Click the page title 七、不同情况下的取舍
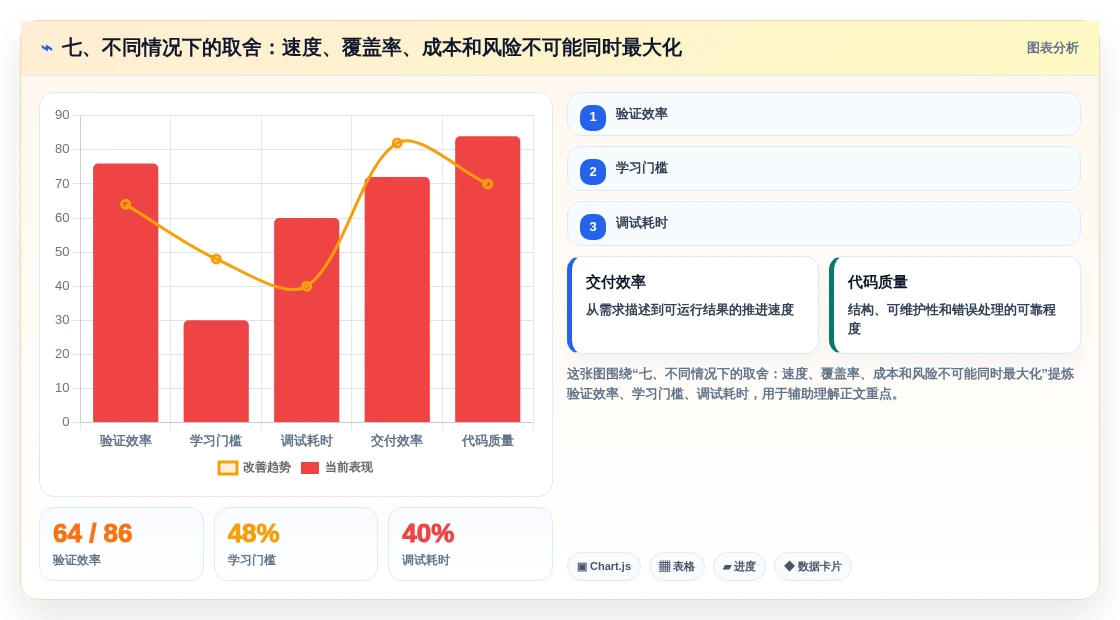The image size is (1120, 620). (x=371, y=48)
